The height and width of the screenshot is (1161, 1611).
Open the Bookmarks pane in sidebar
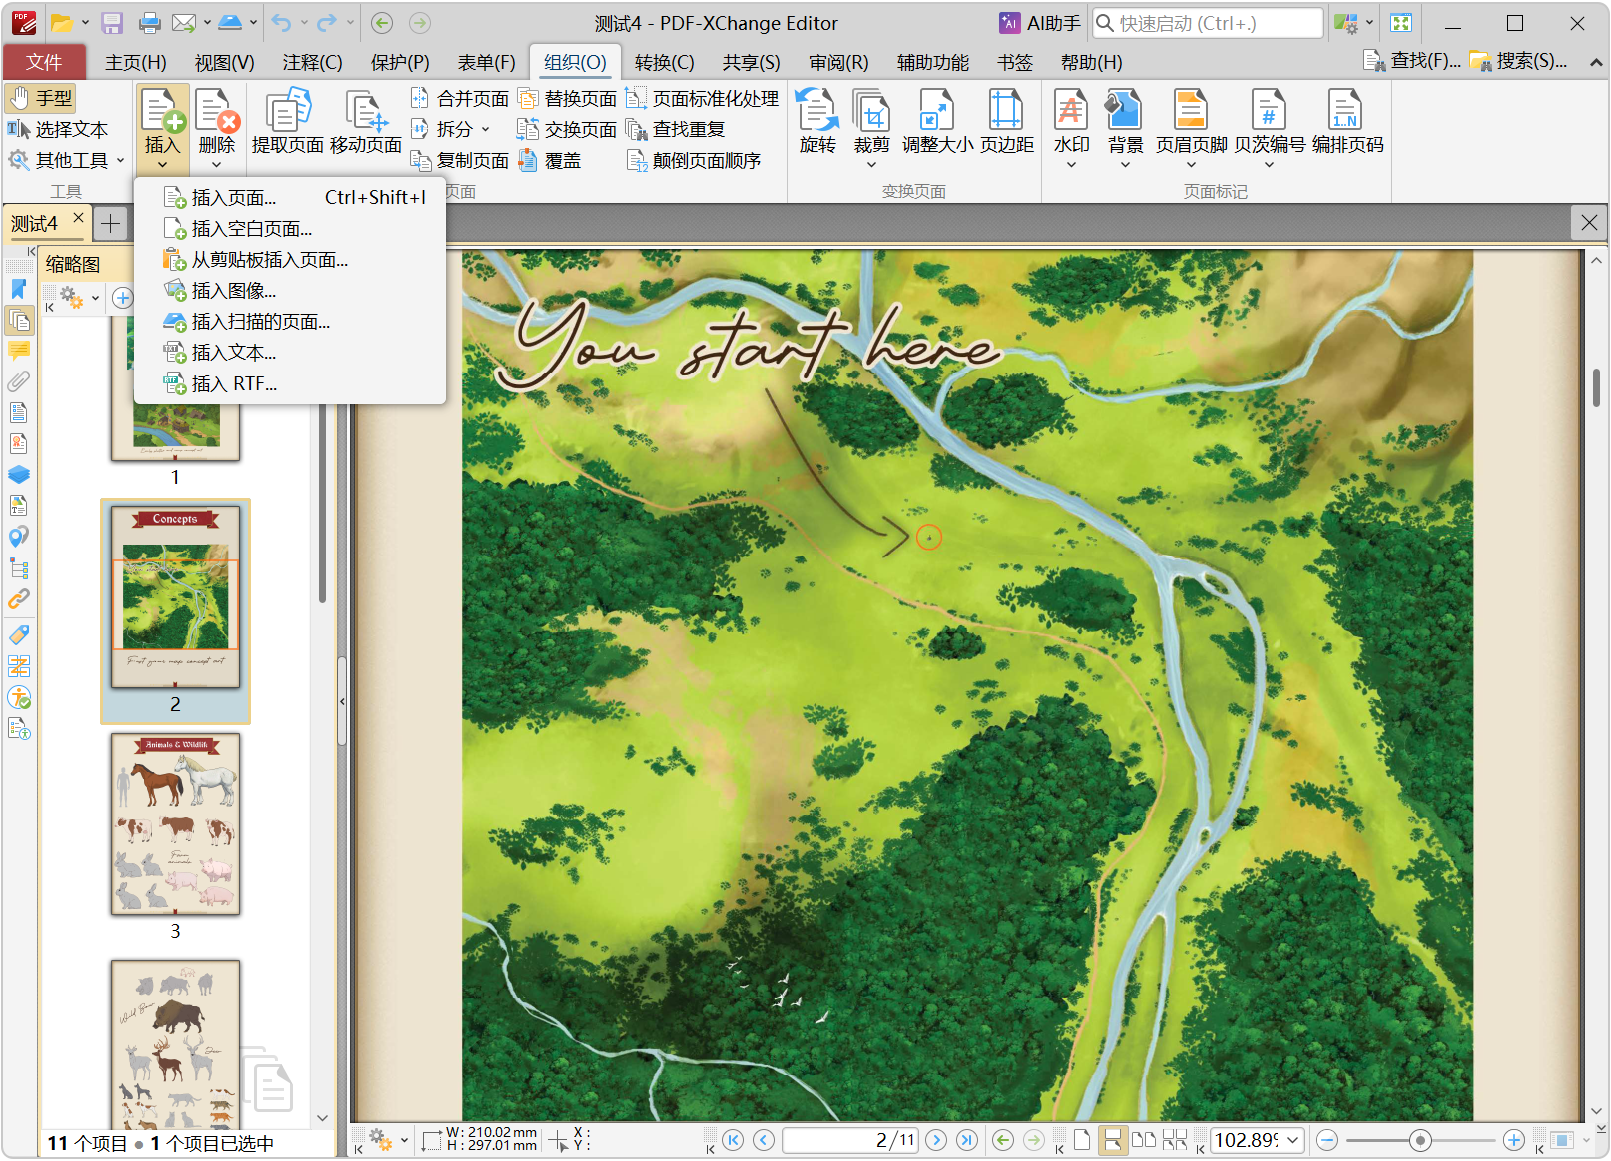(x=19, y=290)
